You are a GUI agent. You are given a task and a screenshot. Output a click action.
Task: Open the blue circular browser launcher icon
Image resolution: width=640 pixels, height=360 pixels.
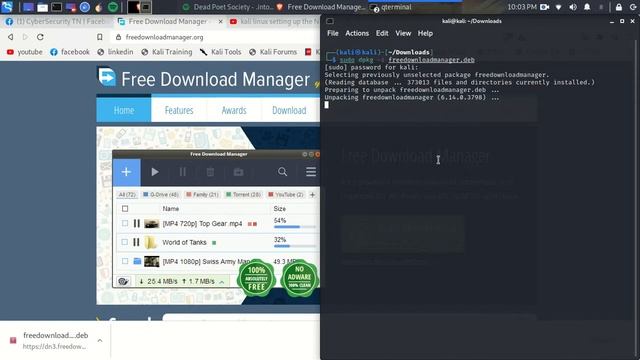click(x=84, y=7)
